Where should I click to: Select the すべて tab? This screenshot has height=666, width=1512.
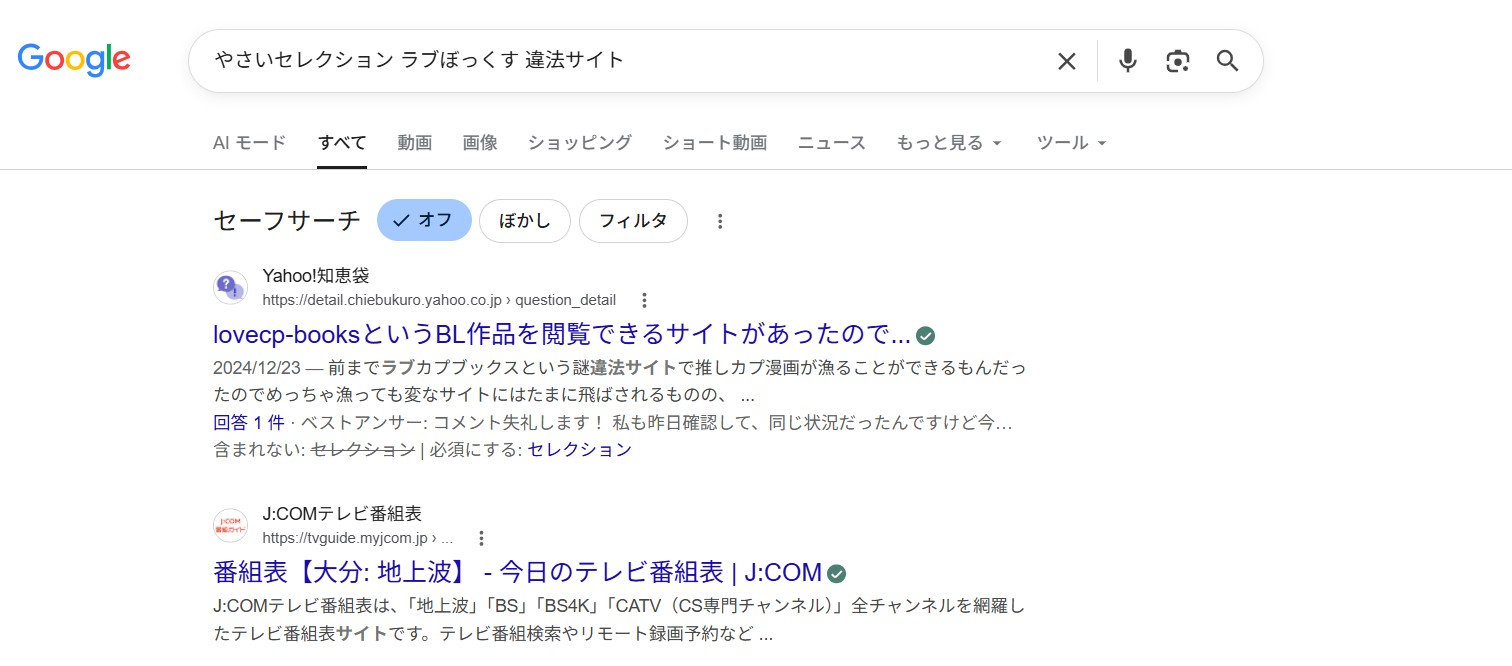point(342,143)
